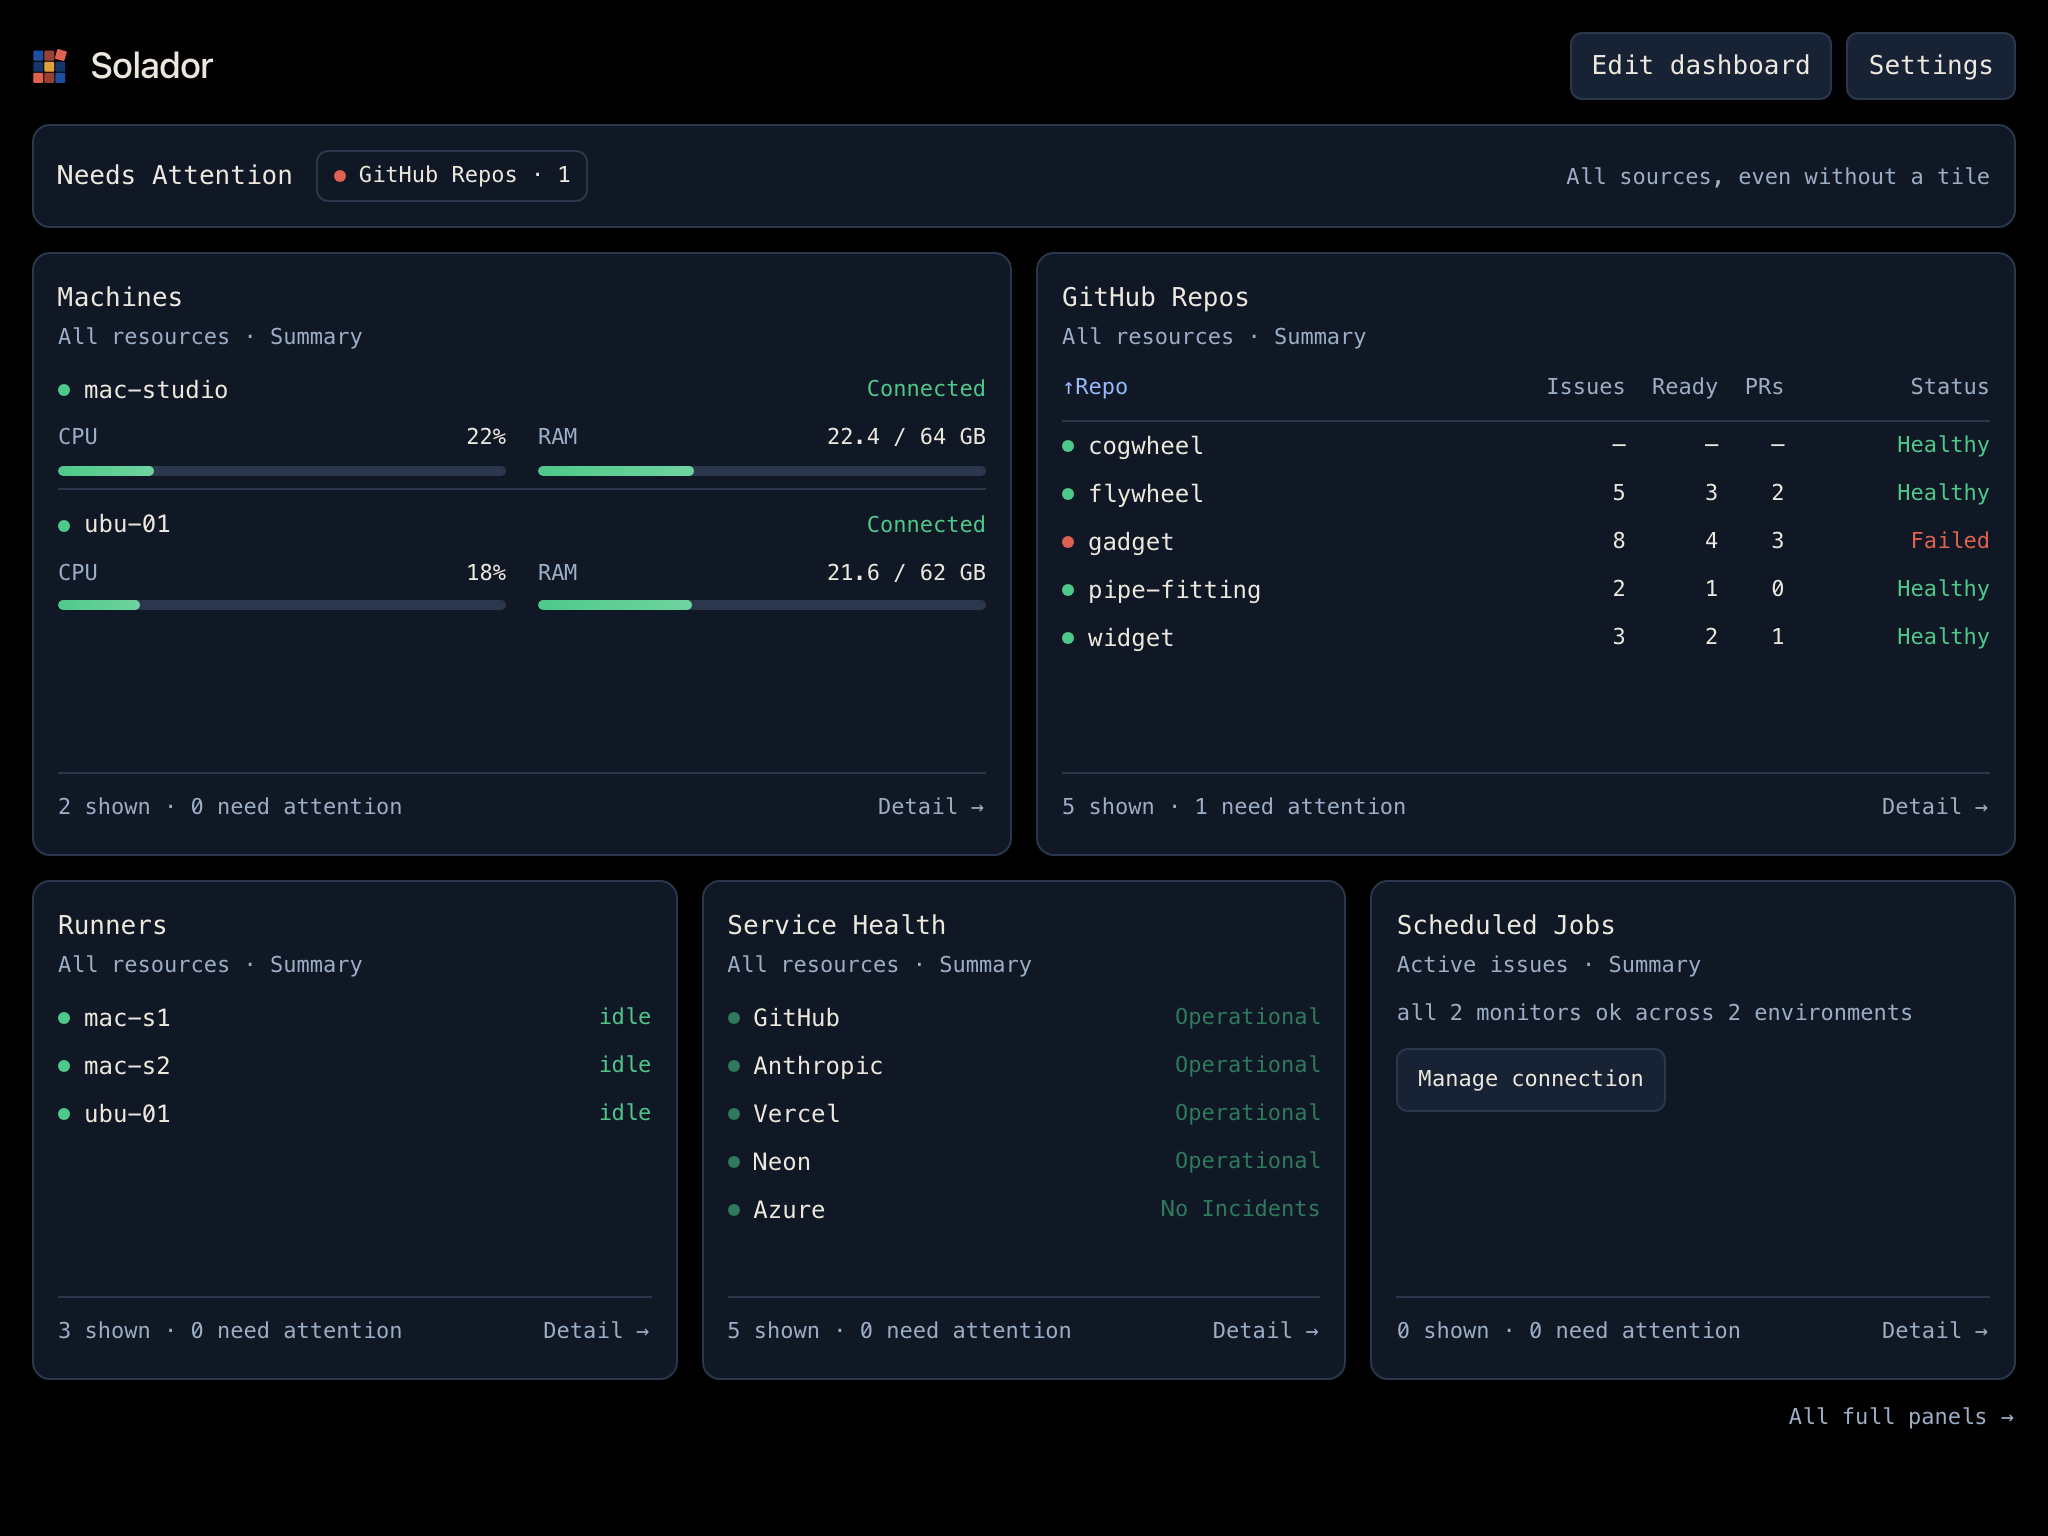Image resolution: width=2048 pixels, height=1536 pixels.
Task: Click the status dot beside flywheel
Action: click(1068, 494)
